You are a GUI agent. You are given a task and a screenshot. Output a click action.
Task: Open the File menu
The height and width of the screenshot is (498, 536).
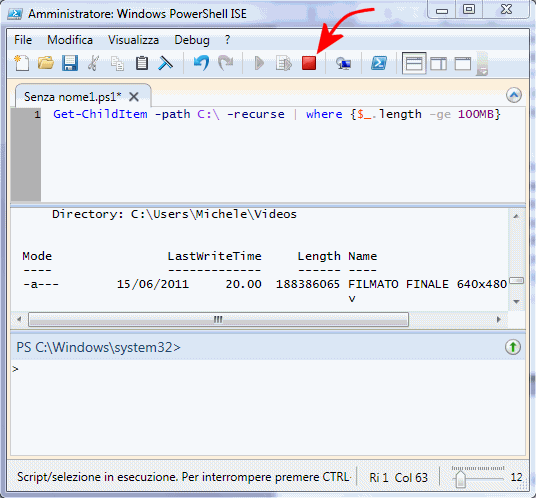coord(23,40)
